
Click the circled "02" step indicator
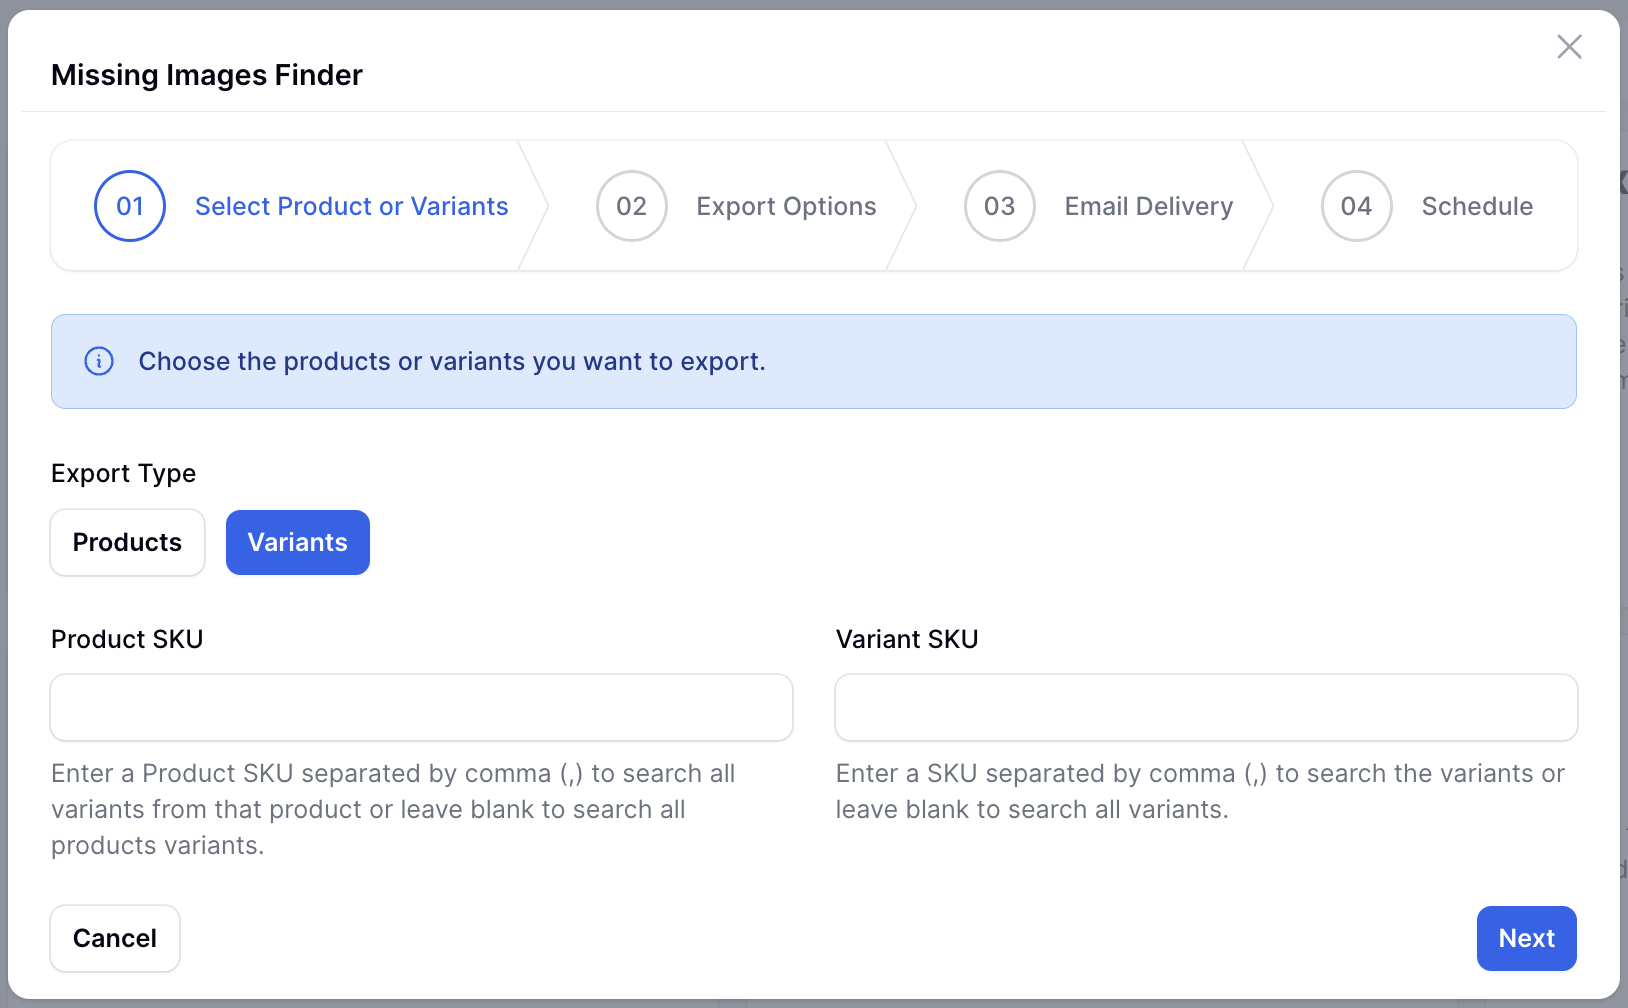point(631,206)
